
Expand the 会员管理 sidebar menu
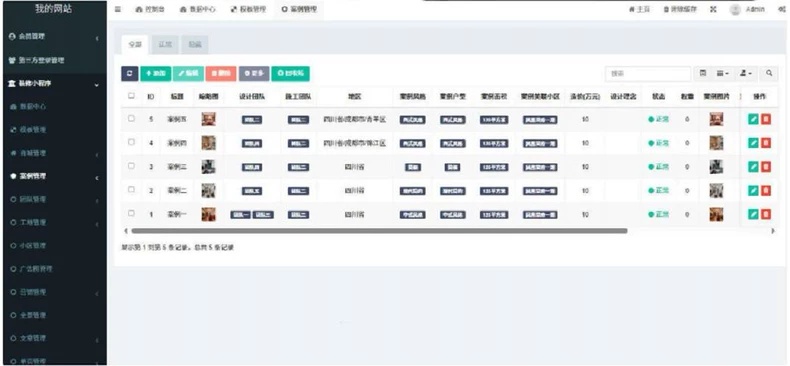tap(54, 37)
